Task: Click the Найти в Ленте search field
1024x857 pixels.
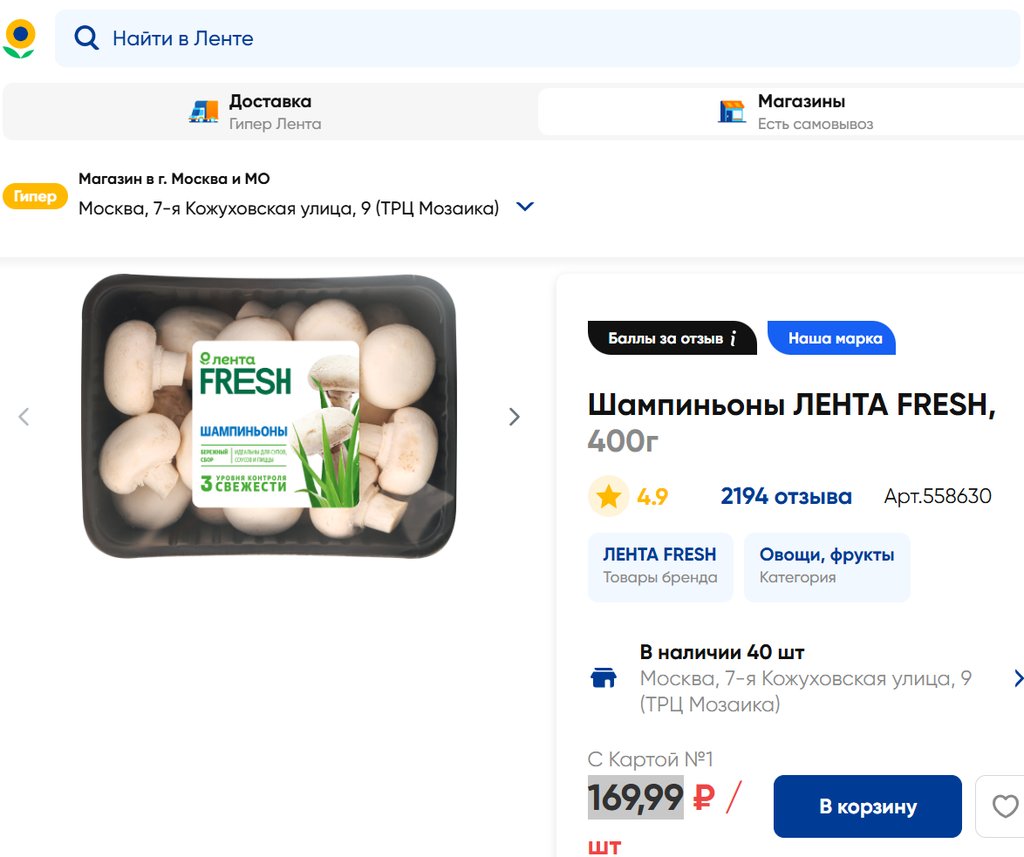Action: coord(540,39)
